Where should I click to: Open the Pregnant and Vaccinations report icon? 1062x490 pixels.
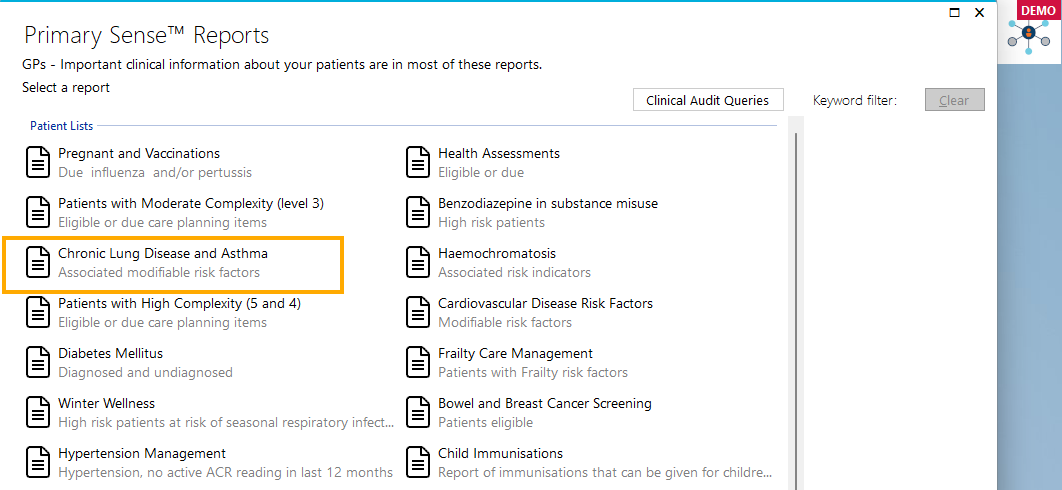(x=38, y=163)
